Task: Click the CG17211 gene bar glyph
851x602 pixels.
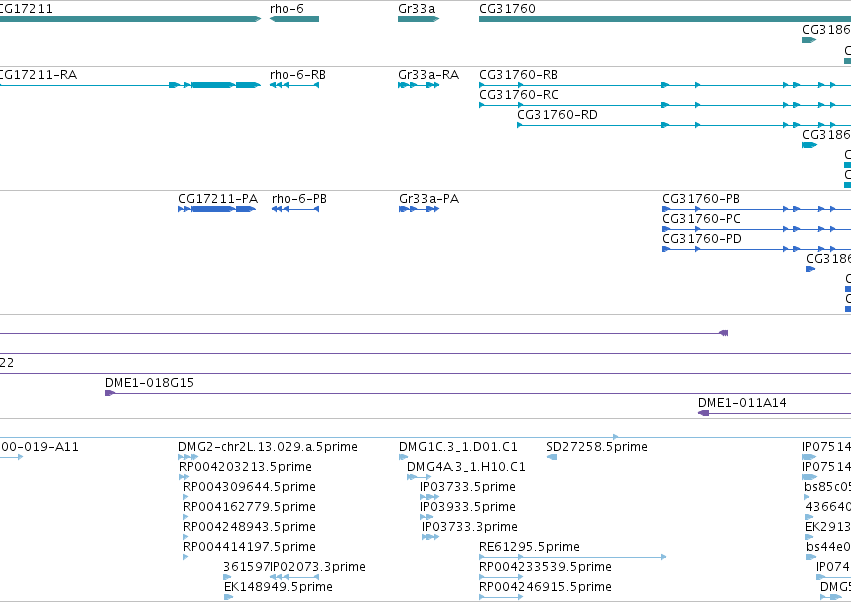Action: pyautogui.click(x=130, y=19)
